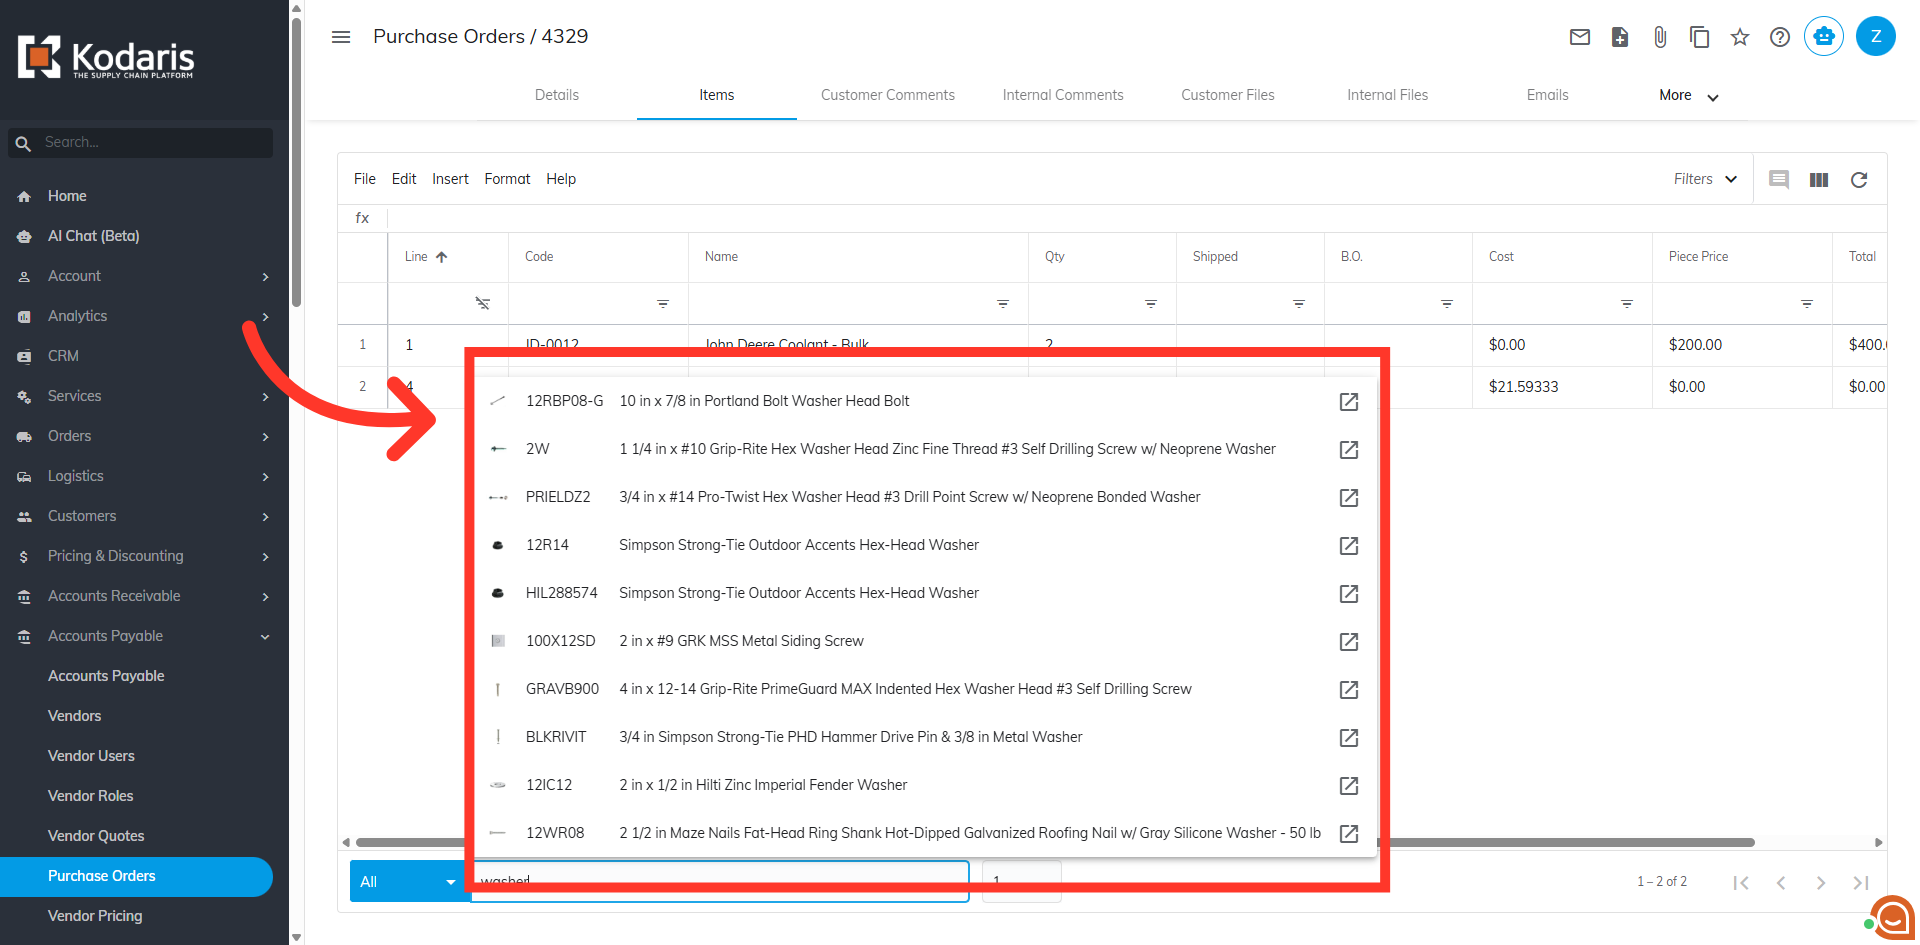Open the column chooser icon
This screenshot has width=1920, height=945.
click(1819, 180)
